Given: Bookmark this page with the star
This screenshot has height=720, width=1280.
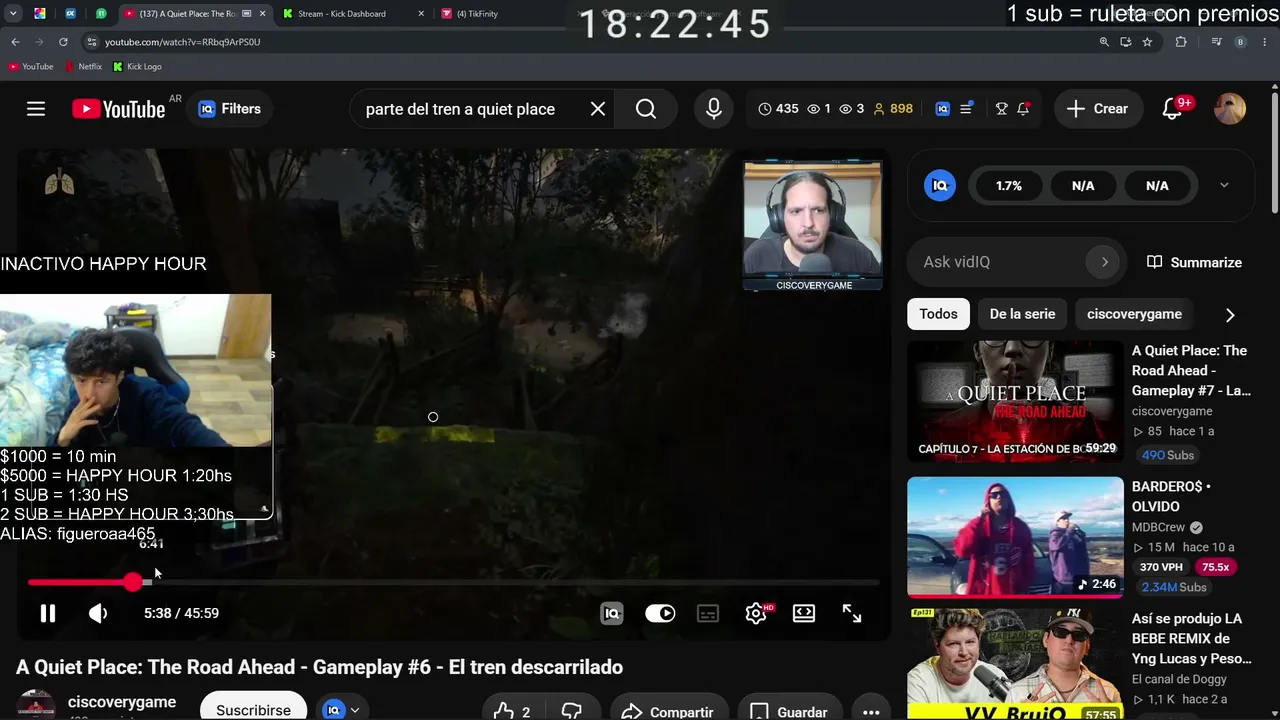Looking at the screenshot, I should [x=1147, y=42].
